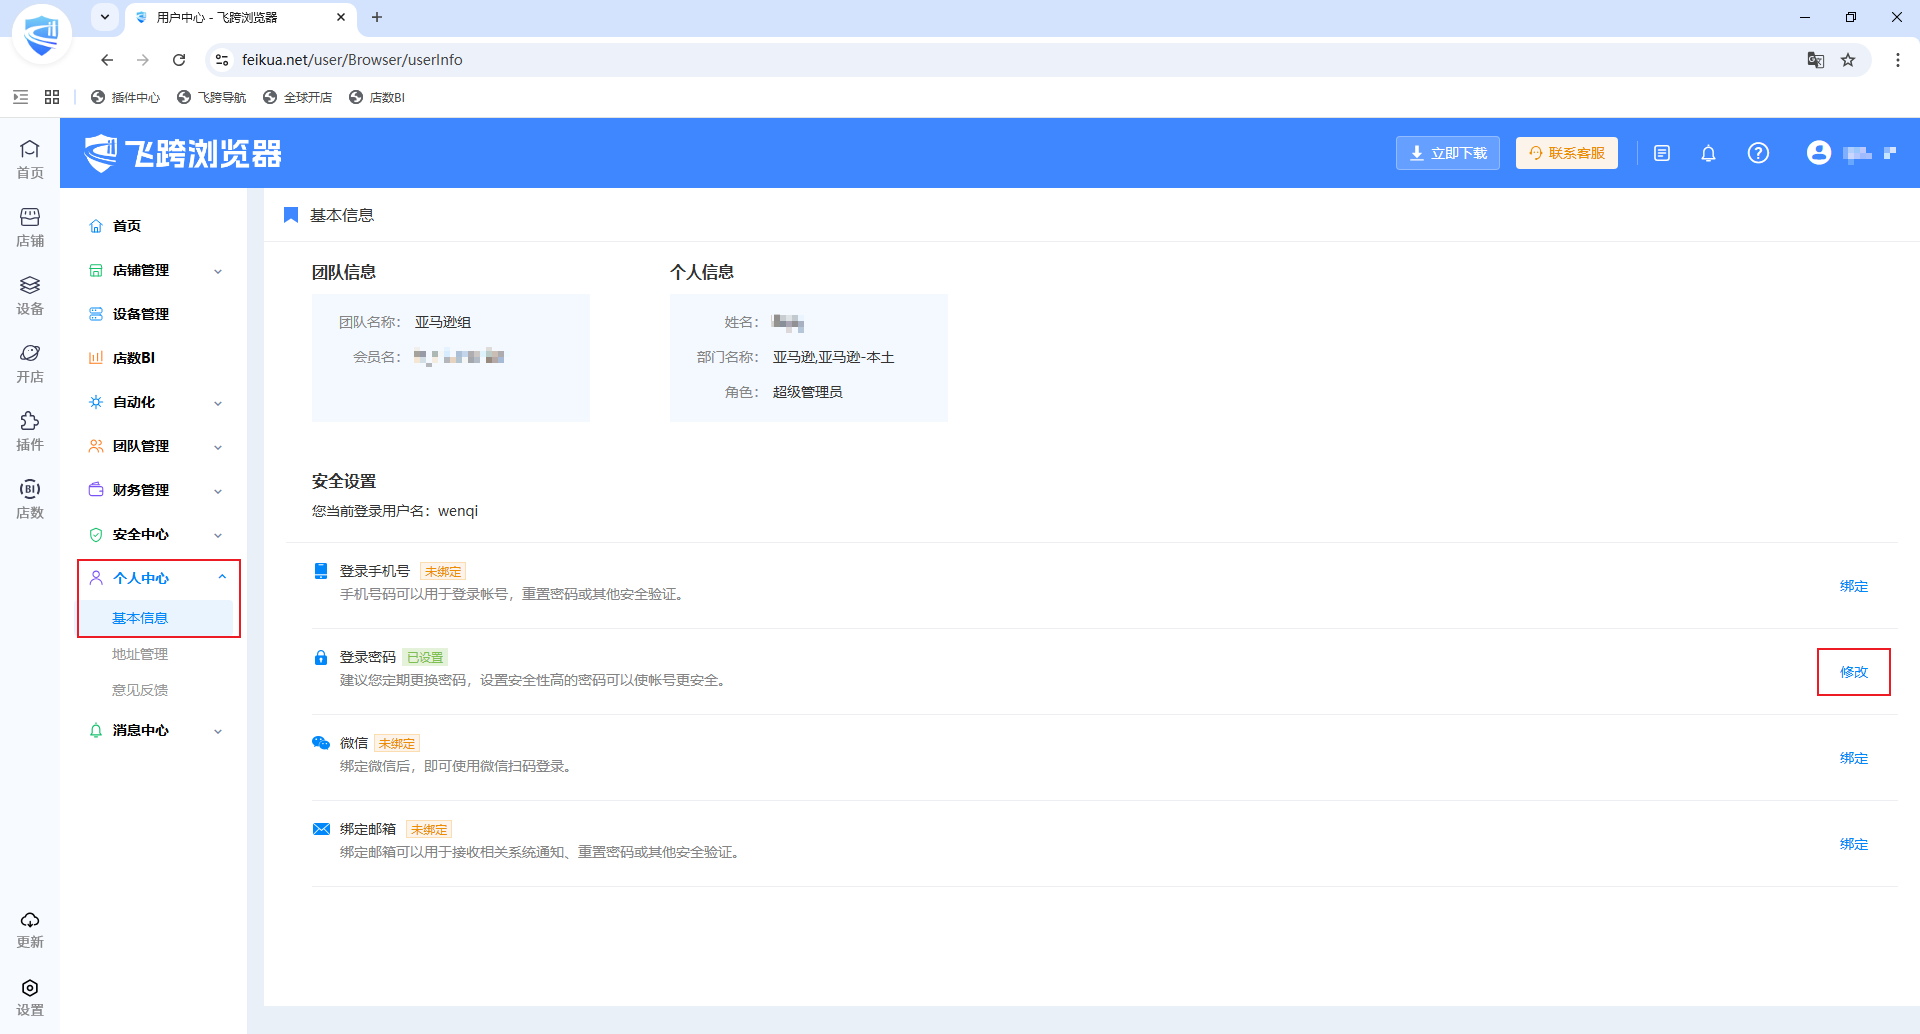Click the 立即下载 download button
The width and height of the screenshot is (1920, 1034).
click(x=1448, y=153)
